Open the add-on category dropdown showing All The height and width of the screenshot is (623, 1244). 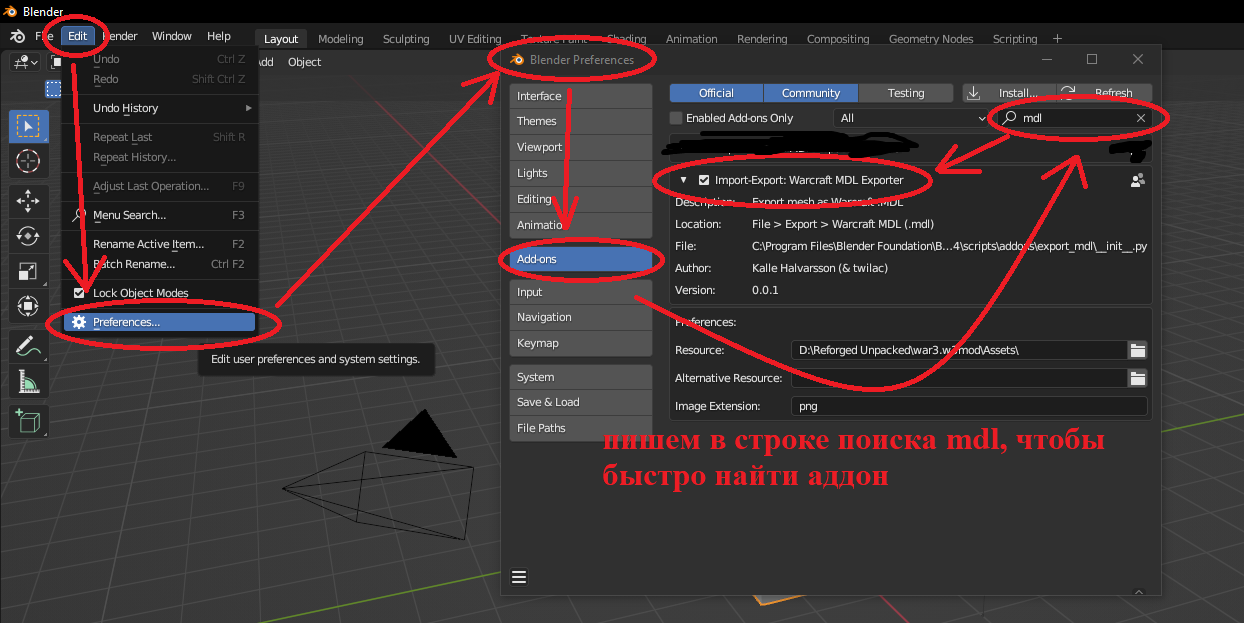[911, 118]
